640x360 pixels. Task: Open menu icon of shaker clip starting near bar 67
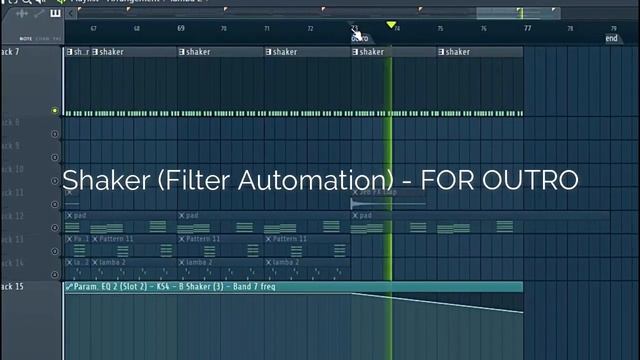(x=95, y=52)
